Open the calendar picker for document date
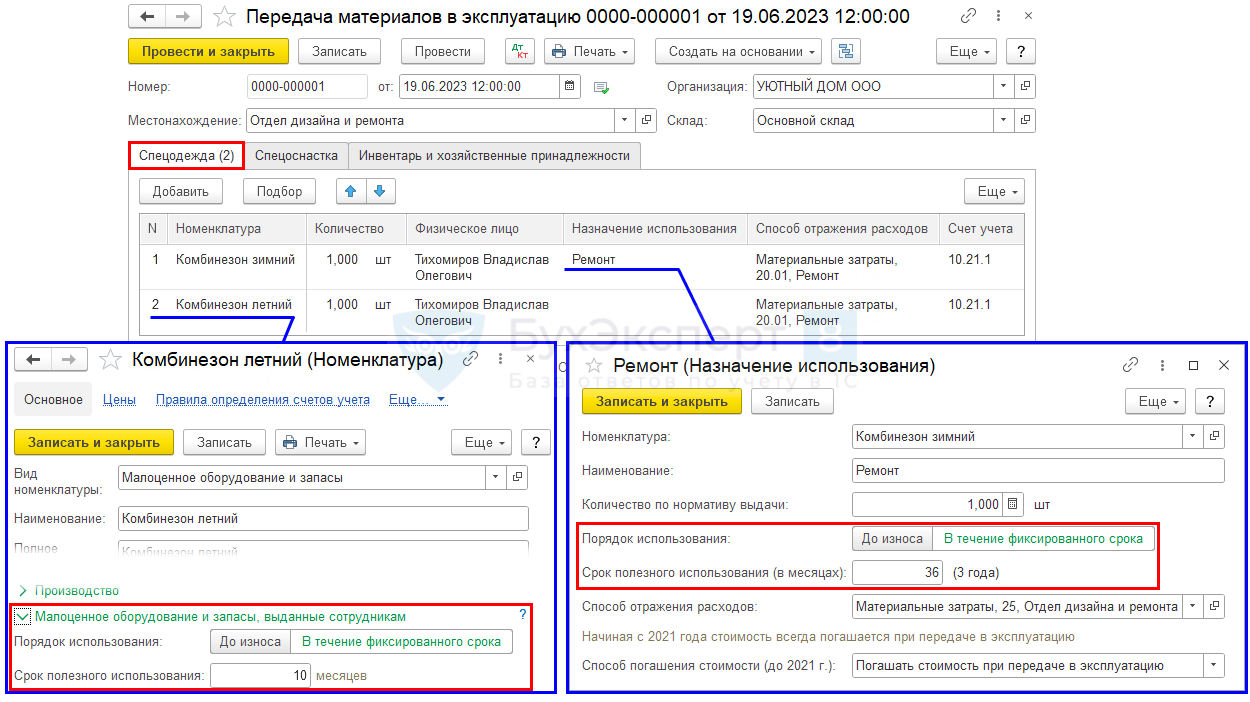The height and width of the screenshot is (702, 1250). pyautogui.click(x=569, y=87)
